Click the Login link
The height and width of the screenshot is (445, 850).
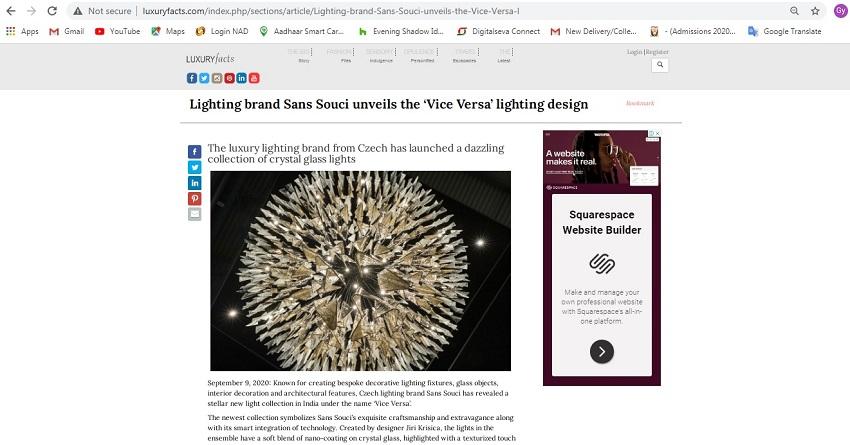pos(634,52)
